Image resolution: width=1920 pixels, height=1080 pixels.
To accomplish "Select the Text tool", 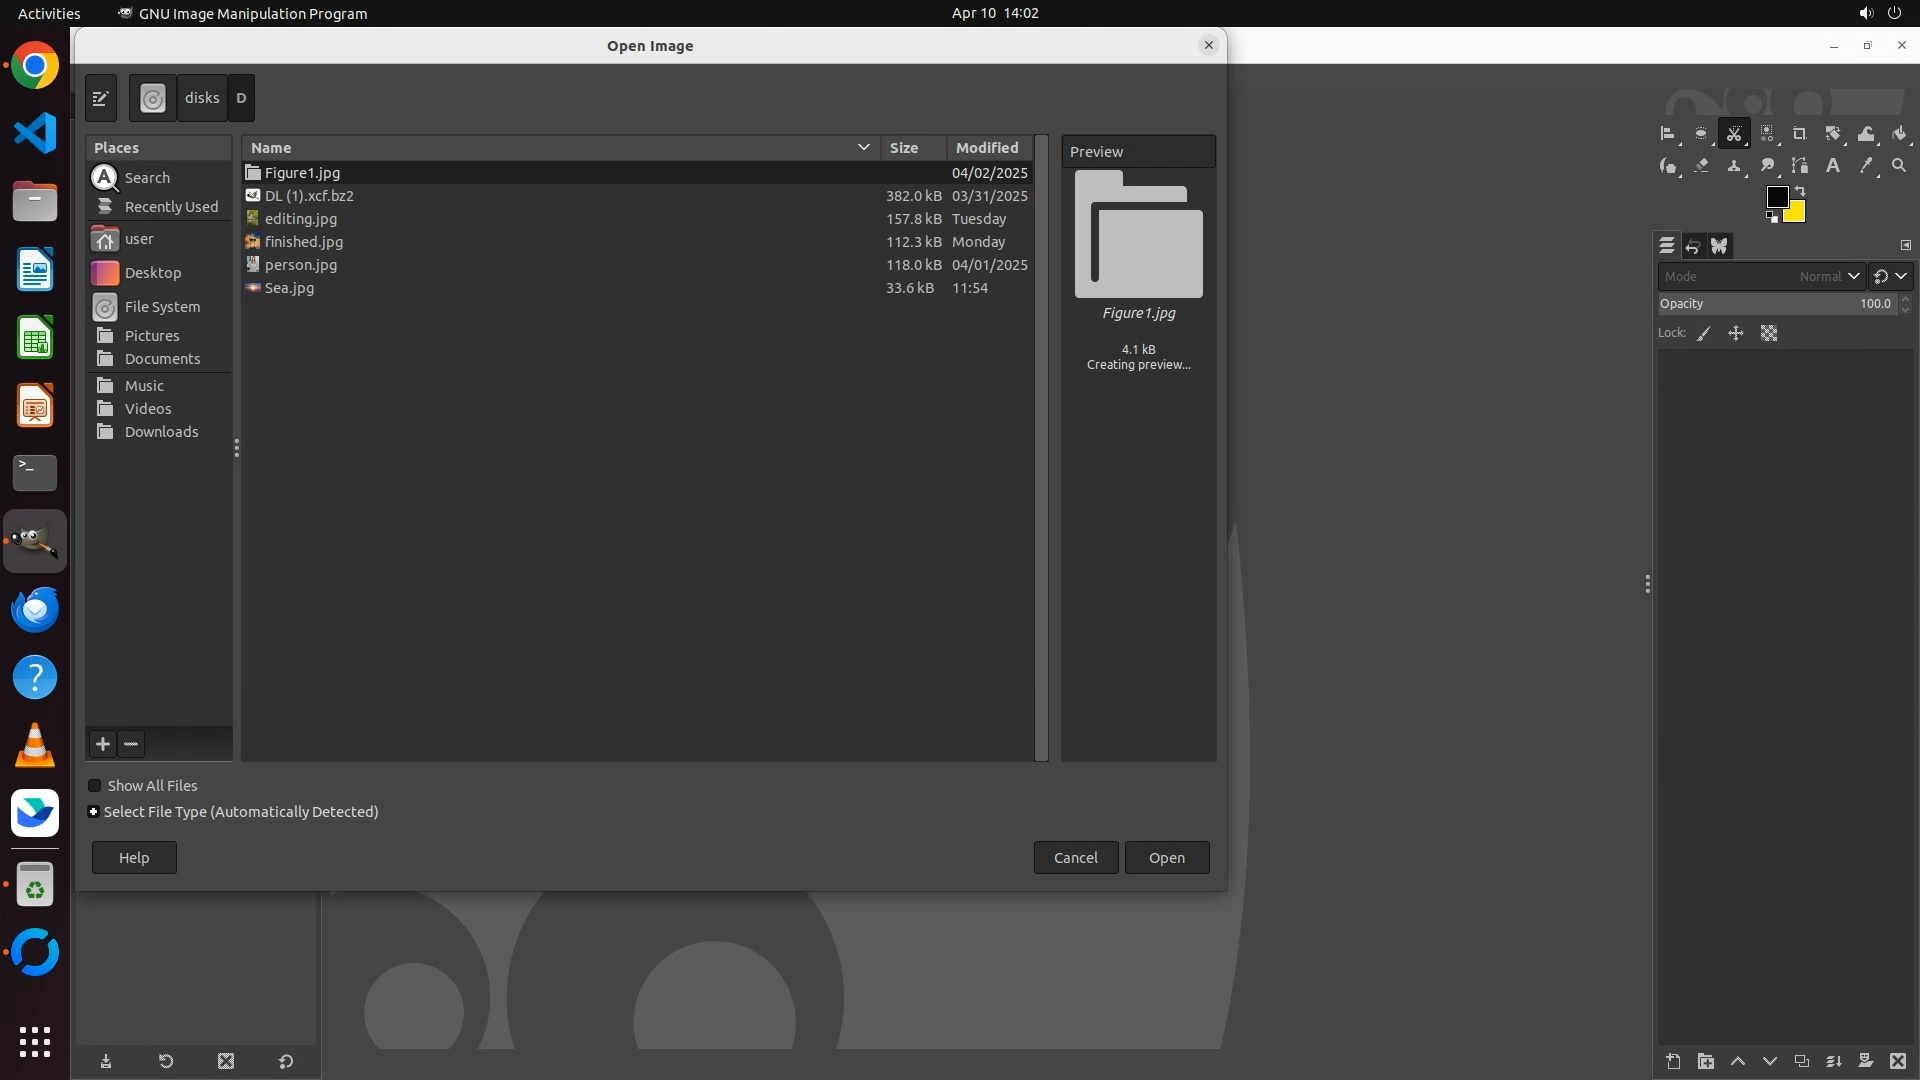I will click(1833, 166).
